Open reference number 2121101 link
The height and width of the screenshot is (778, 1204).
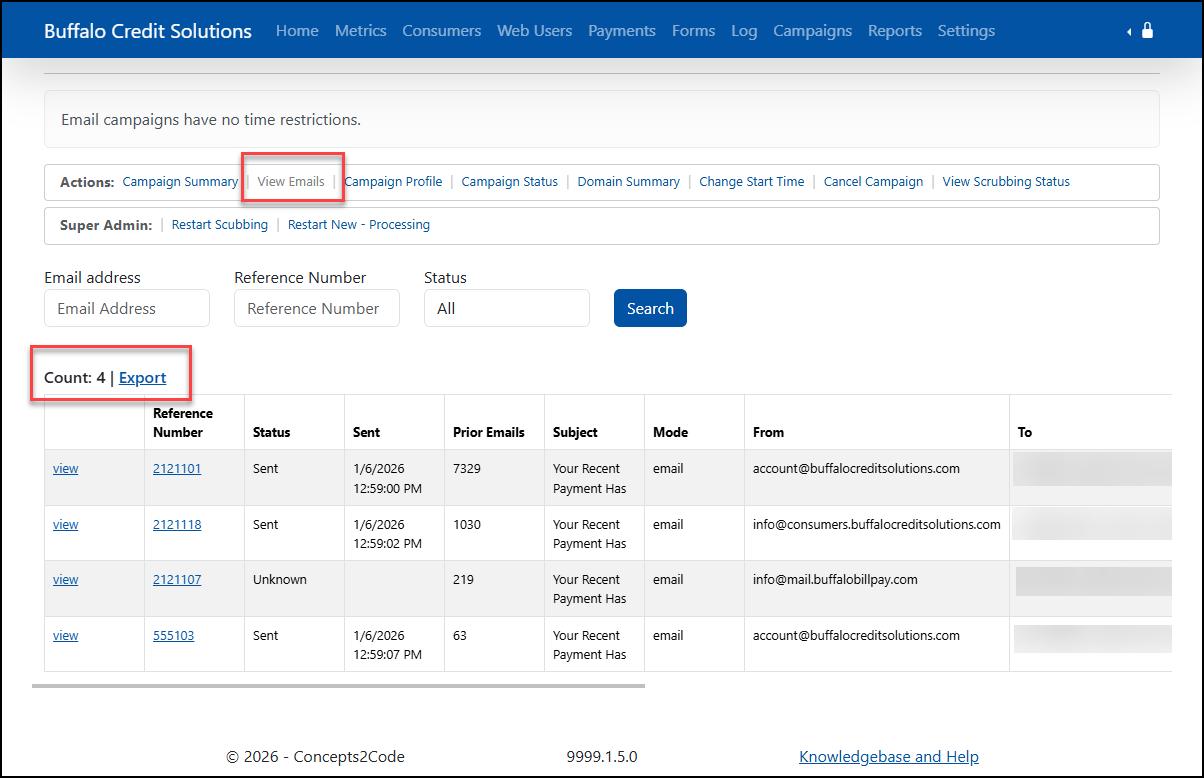coord(177,468)
